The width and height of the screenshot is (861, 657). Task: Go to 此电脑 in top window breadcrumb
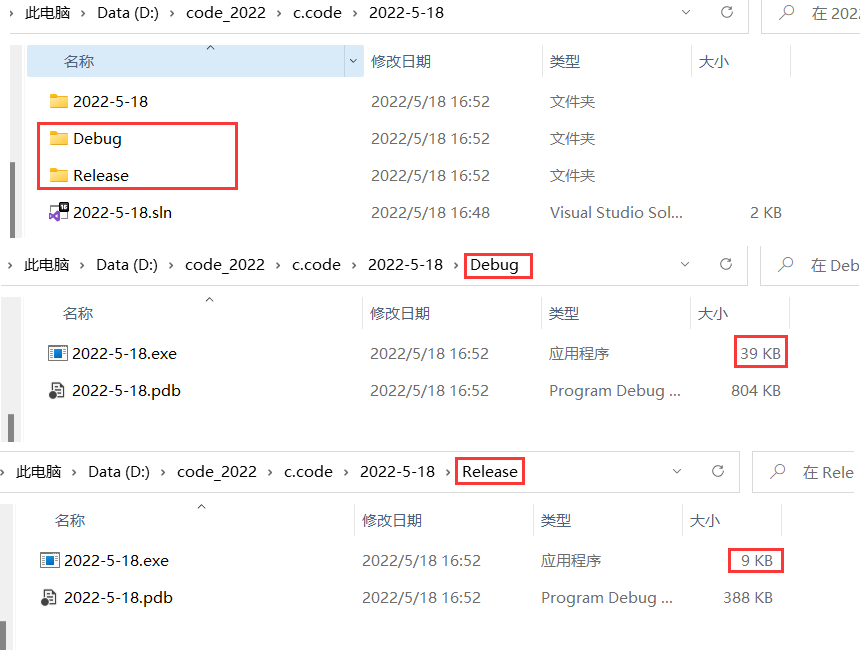point(47,13)
